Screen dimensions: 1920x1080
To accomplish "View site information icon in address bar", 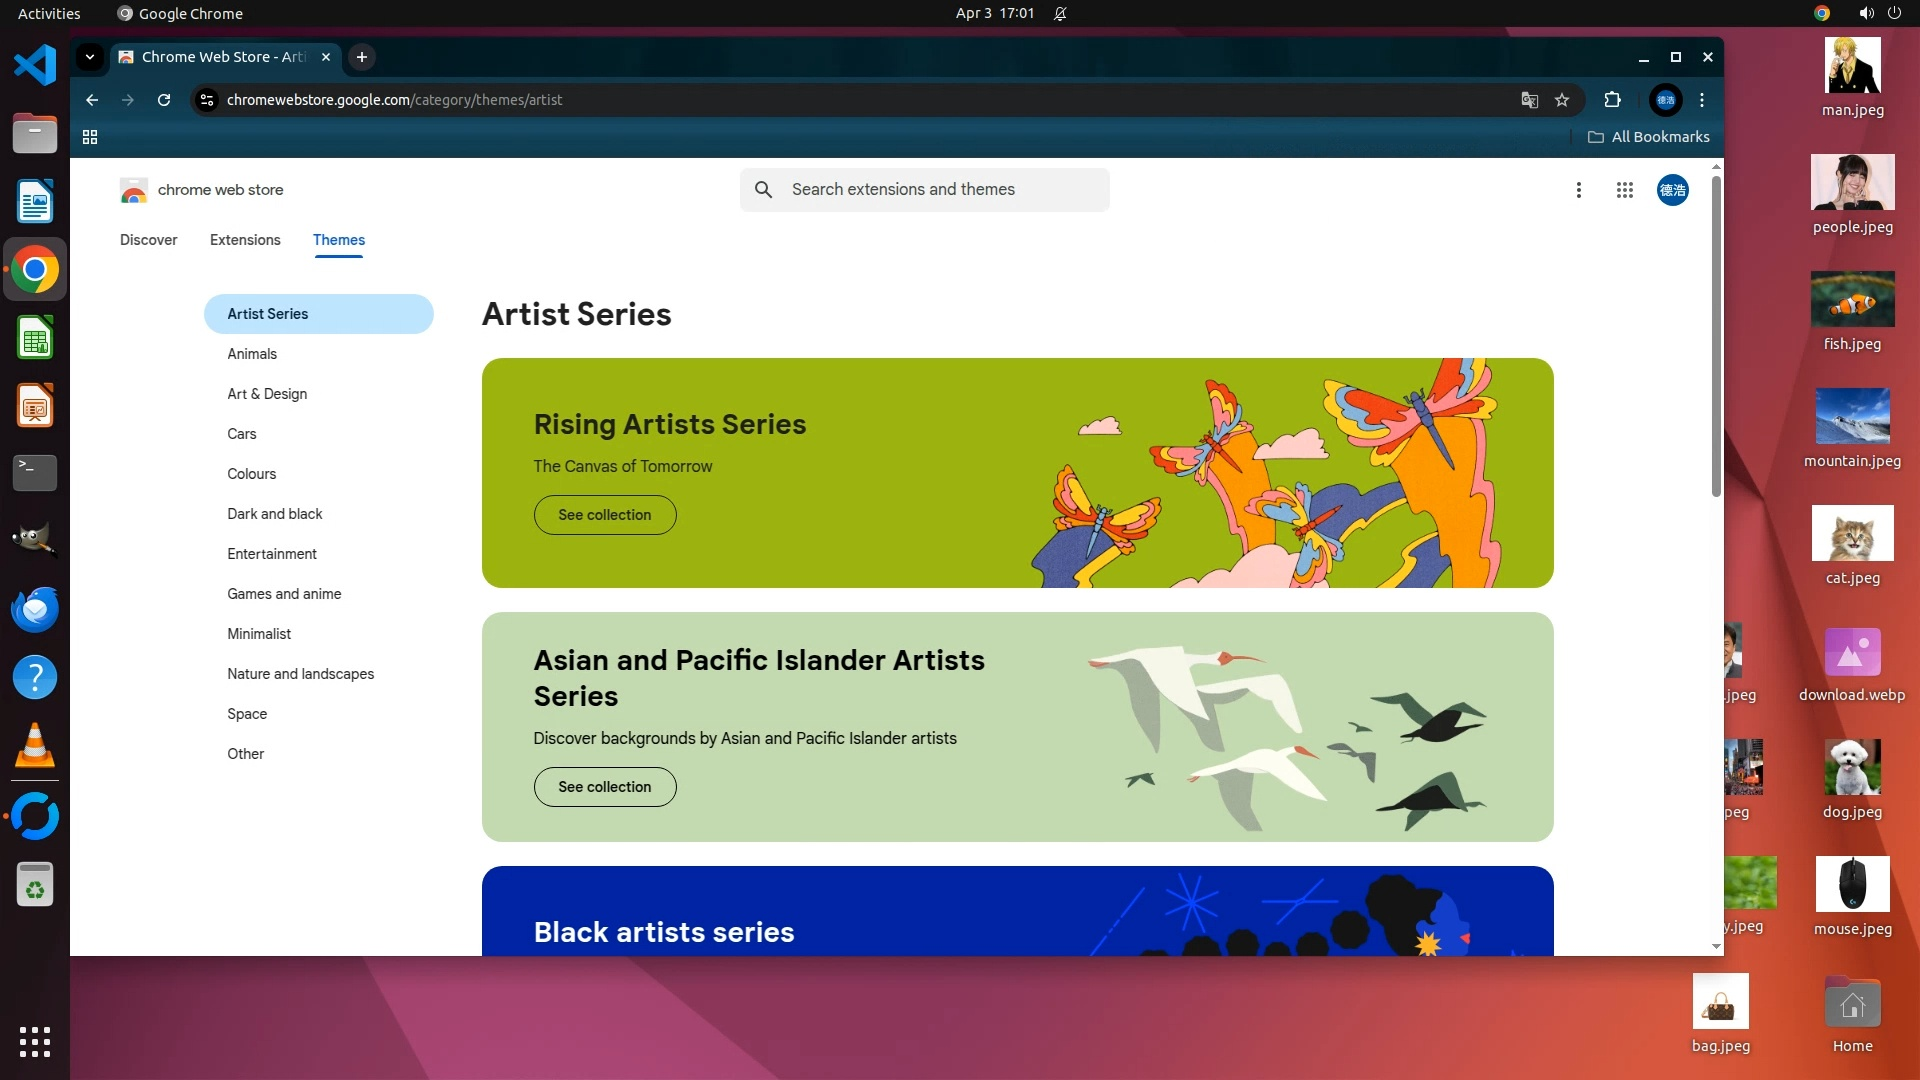I will tap(207, 100).
